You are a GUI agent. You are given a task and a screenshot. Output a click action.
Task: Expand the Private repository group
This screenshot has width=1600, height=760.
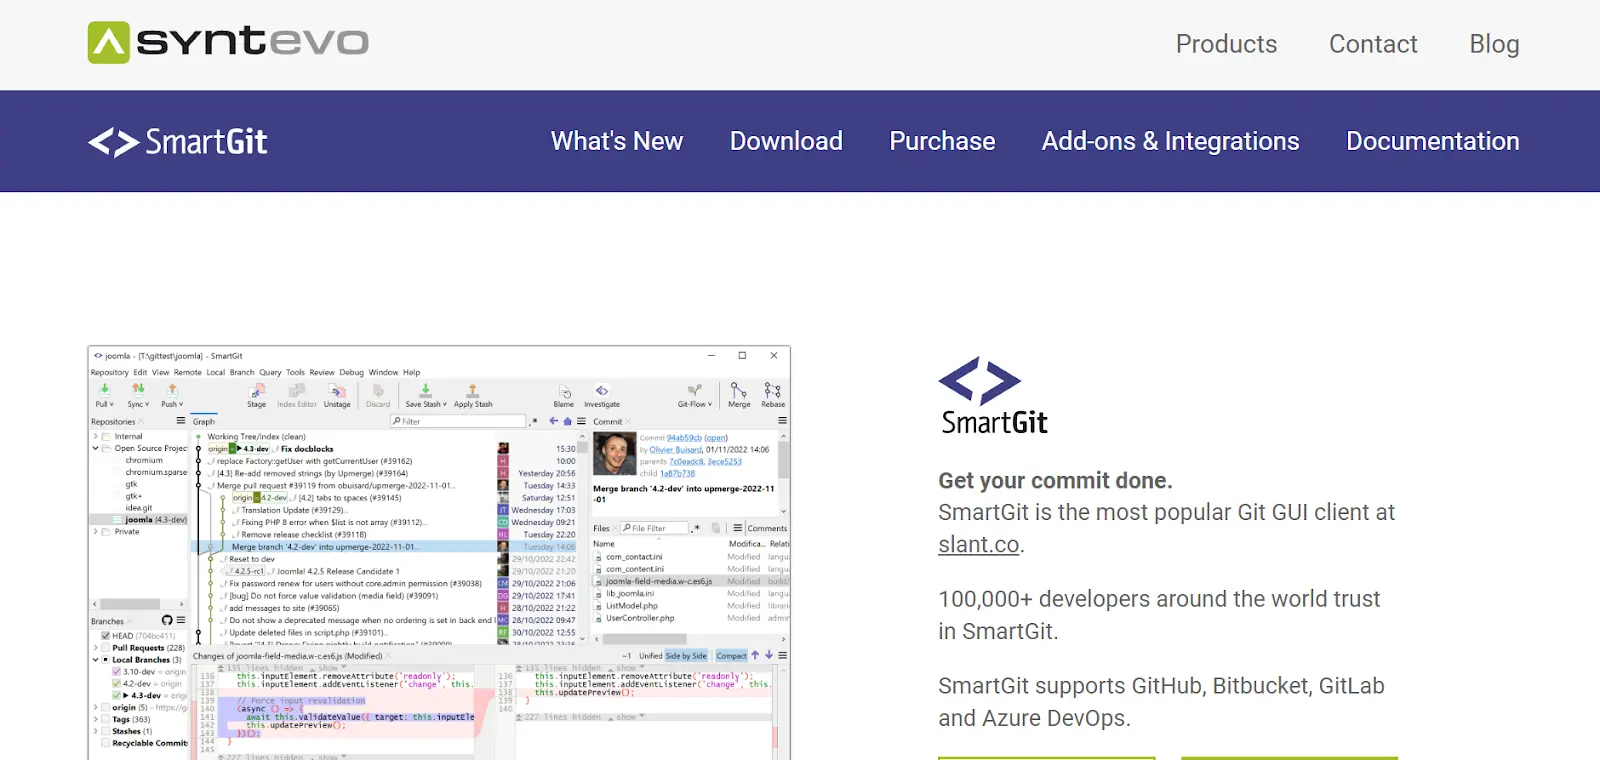pyautogui.click(x=96, y=532)
